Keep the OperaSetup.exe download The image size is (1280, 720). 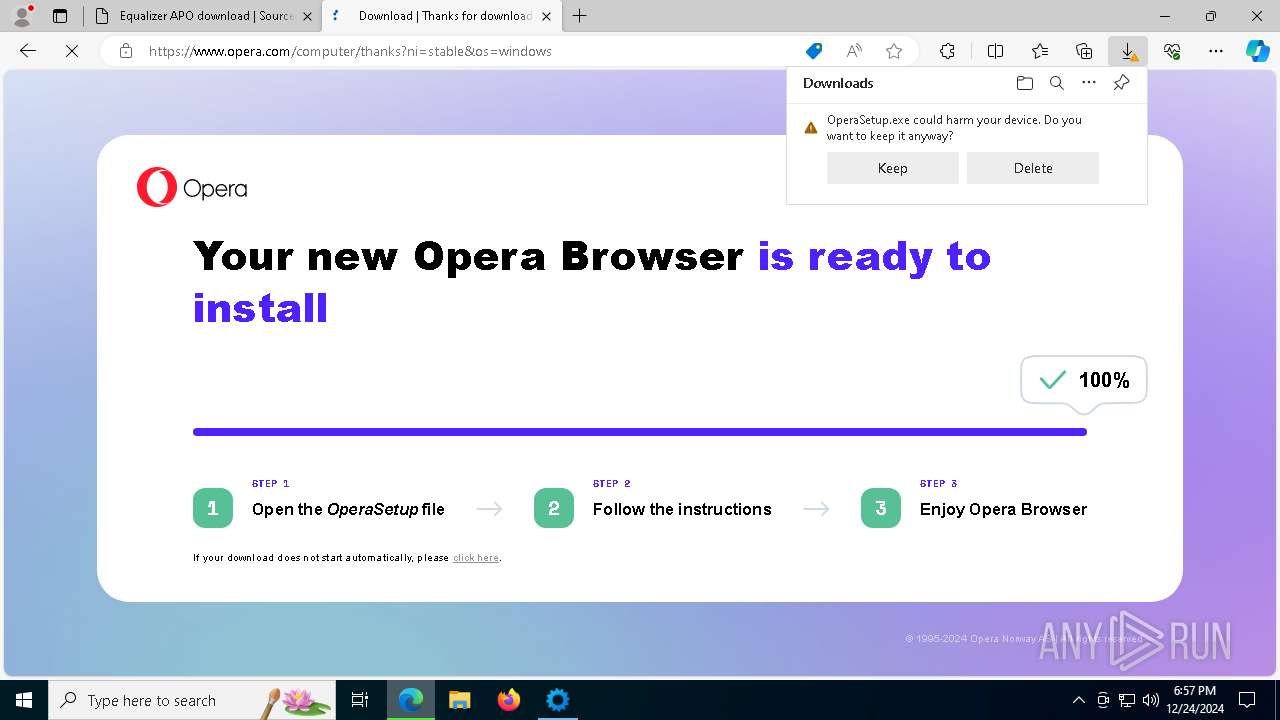pyautogui.click(x=892, y=168)
